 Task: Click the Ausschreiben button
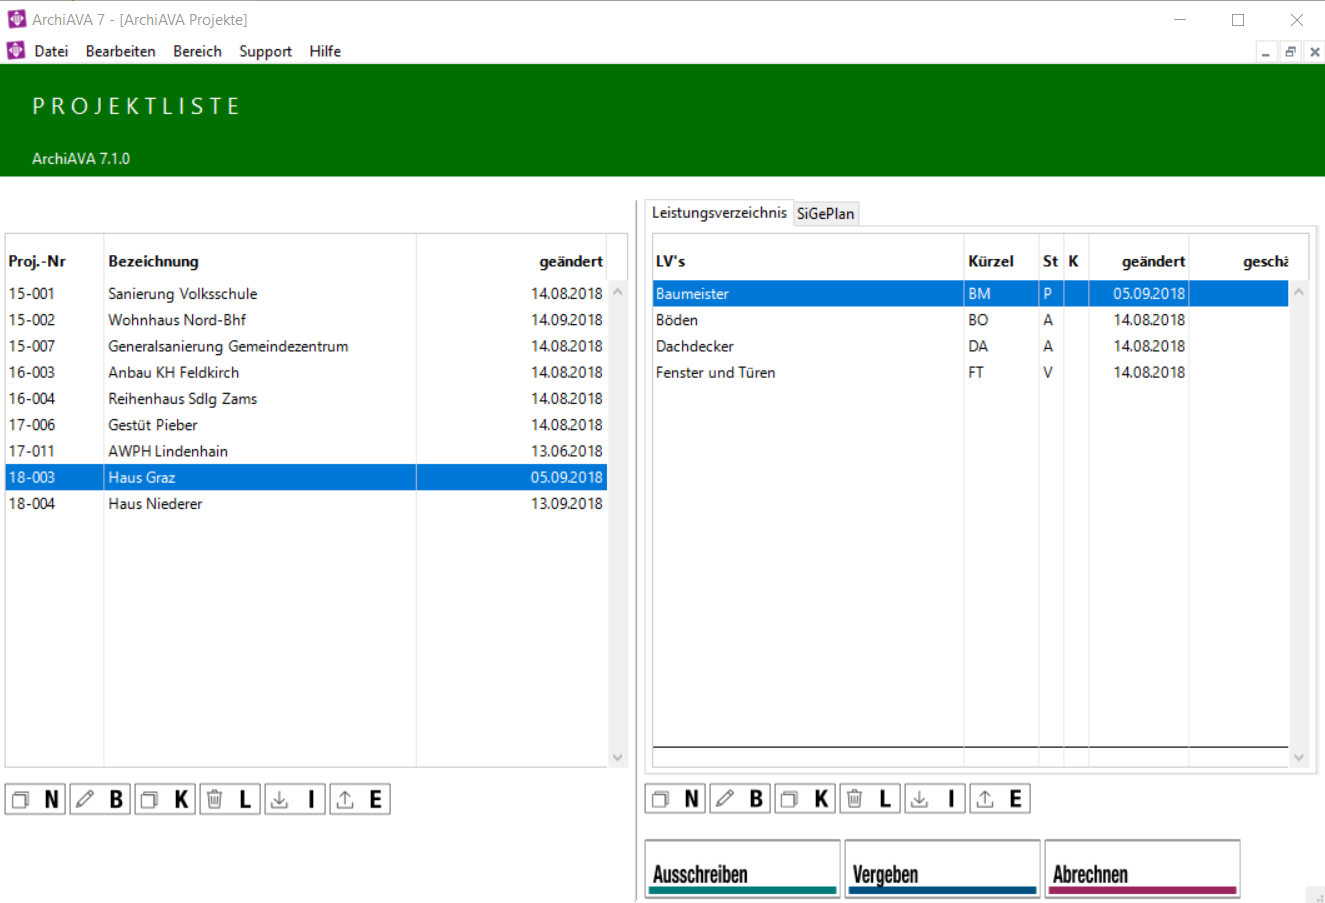(x=742, y=869)
